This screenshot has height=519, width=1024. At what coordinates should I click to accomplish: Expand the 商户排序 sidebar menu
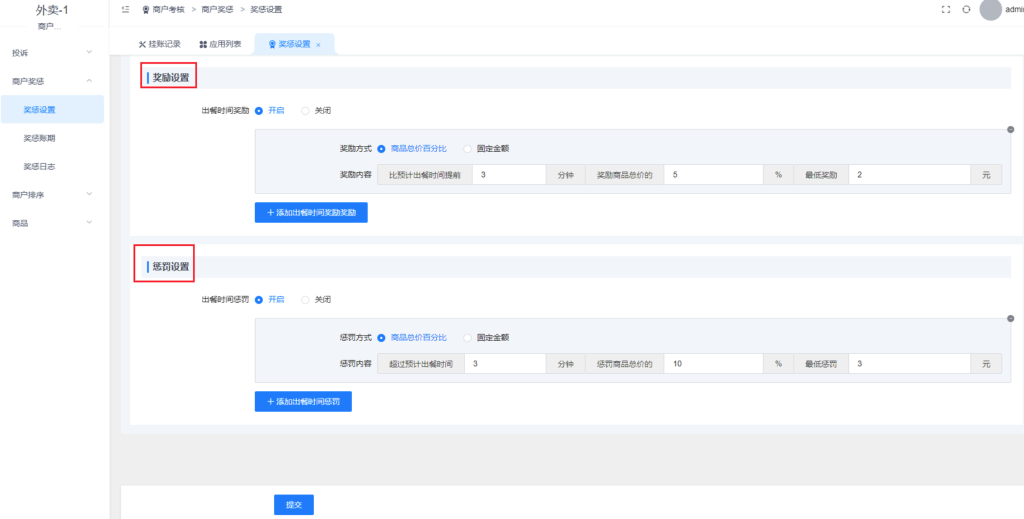(x=53, y=195)
